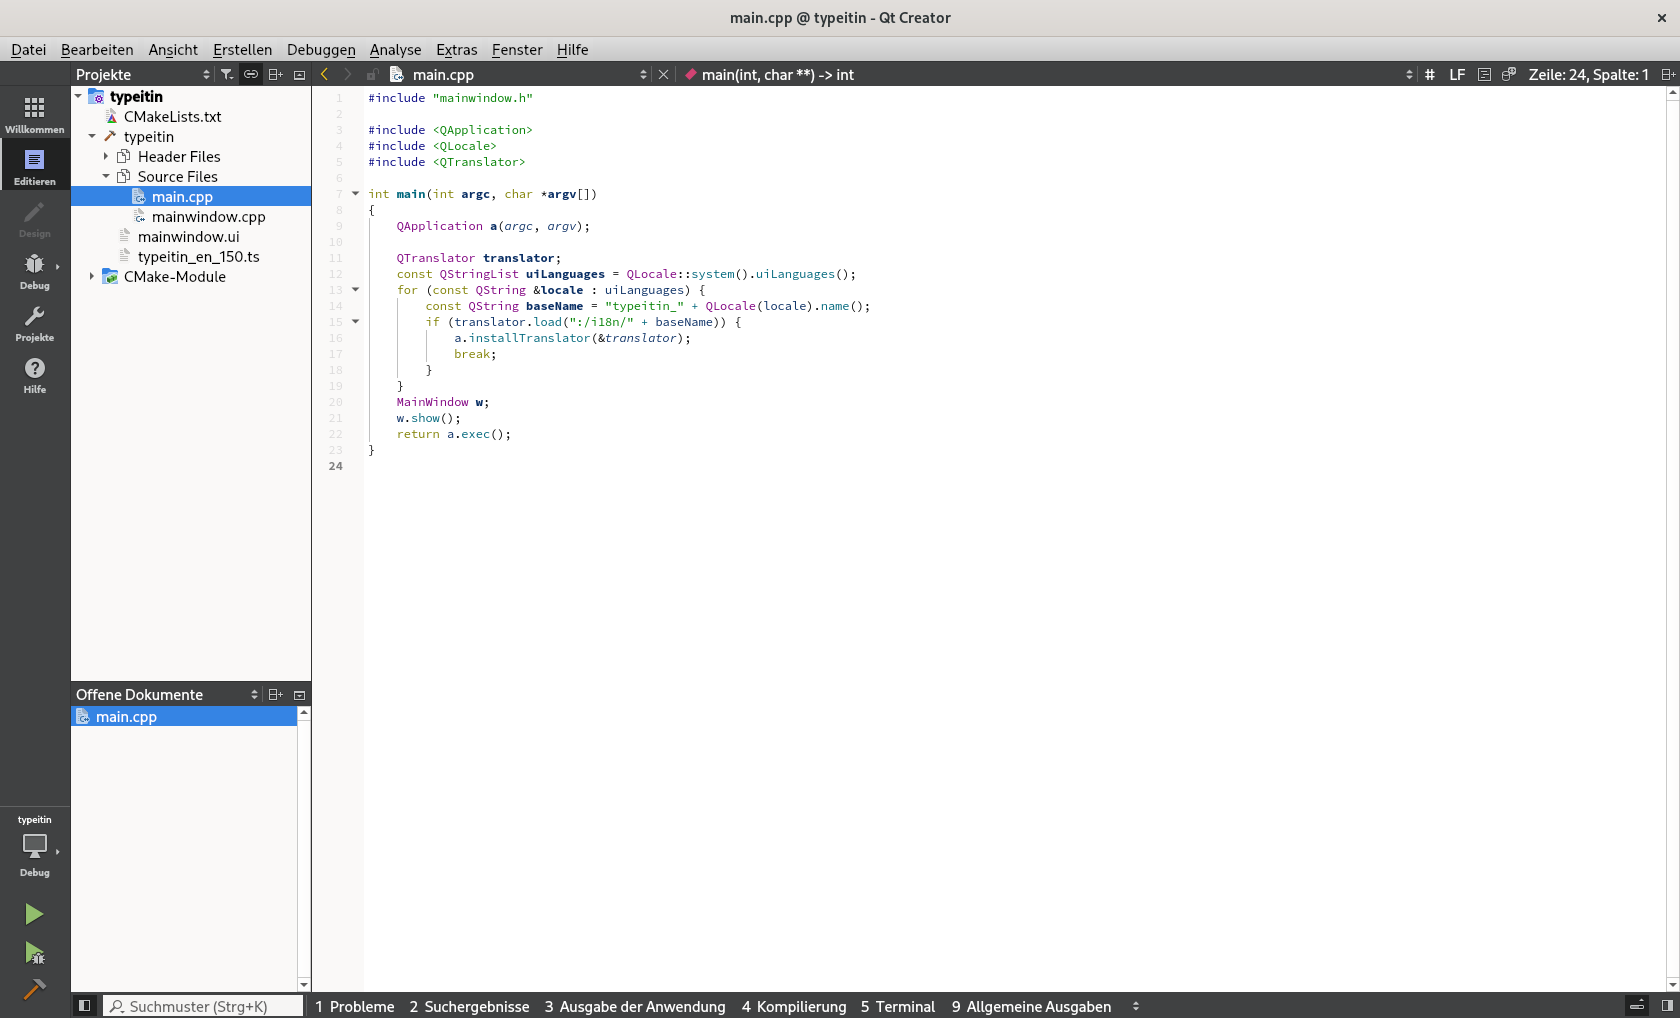Expand the CMake-Module node
Image resolution: width=1680 pixels, height=1018 pixels.
92,276
